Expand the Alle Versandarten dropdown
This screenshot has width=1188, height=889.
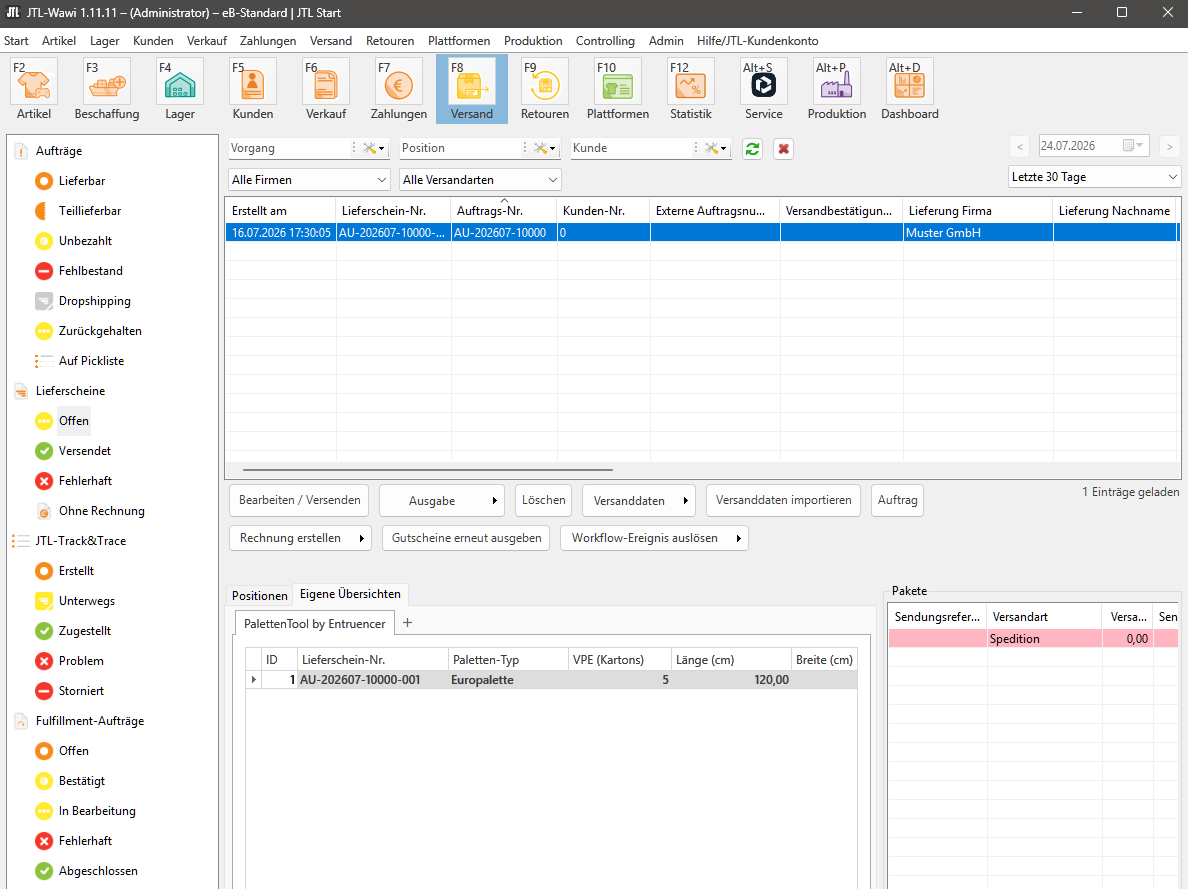tap(480, 180)
